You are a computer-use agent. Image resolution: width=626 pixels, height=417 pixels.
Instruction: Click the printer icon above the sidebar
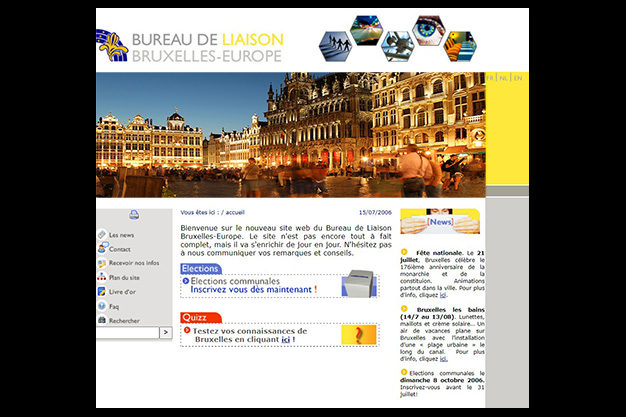134,214
